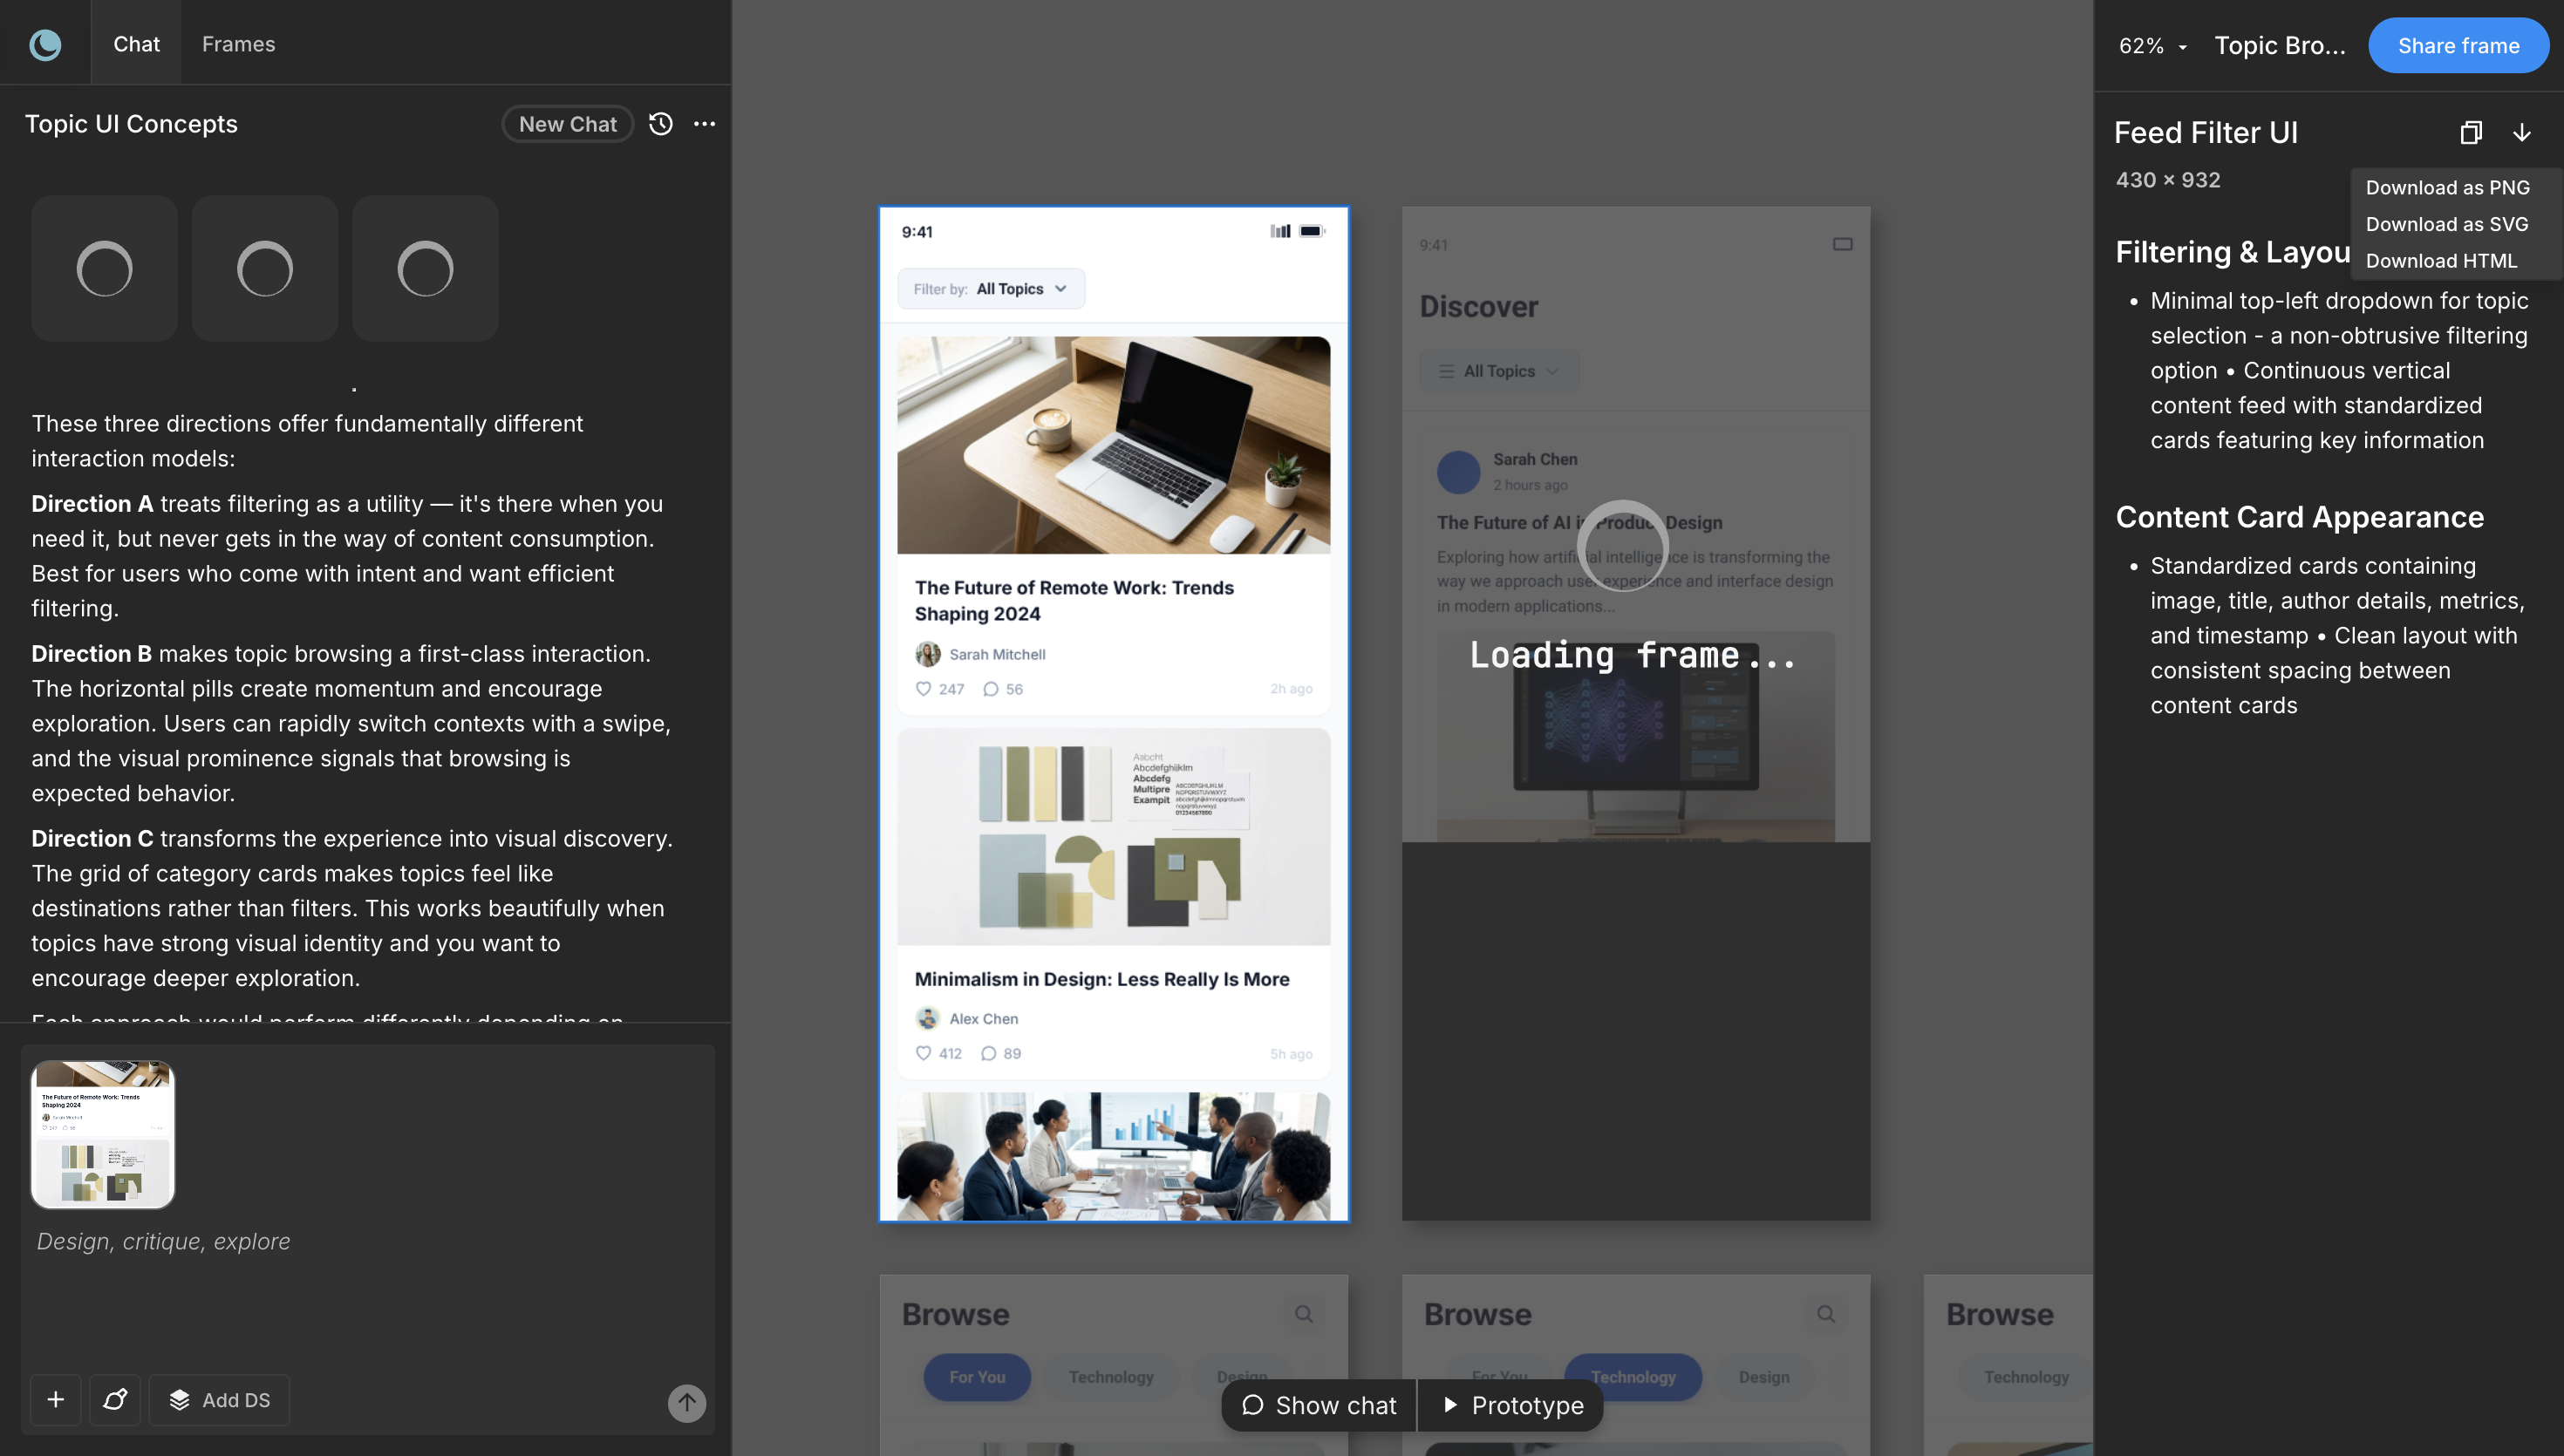Click the download arrow for Feed Filter UI
The image size is (2564, 1456).
pos(2522,132)
